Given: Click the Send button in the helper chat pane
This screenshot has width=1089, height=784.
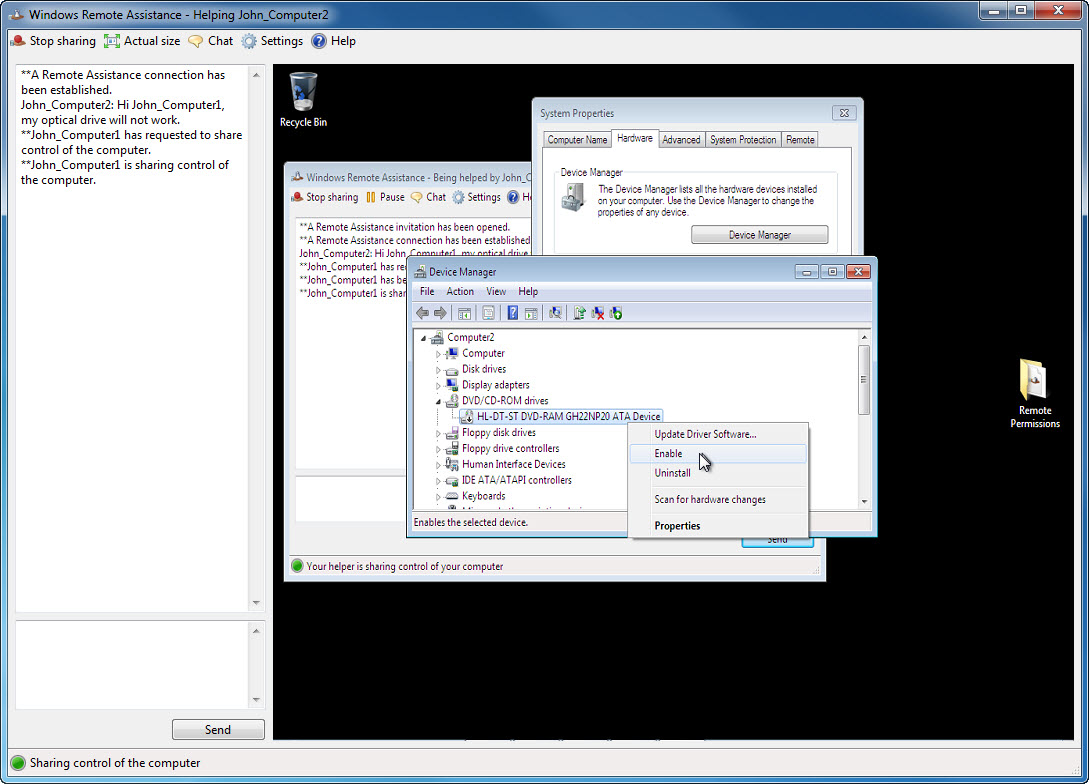Looking at the screenshot, I should [x=218, y=729].
